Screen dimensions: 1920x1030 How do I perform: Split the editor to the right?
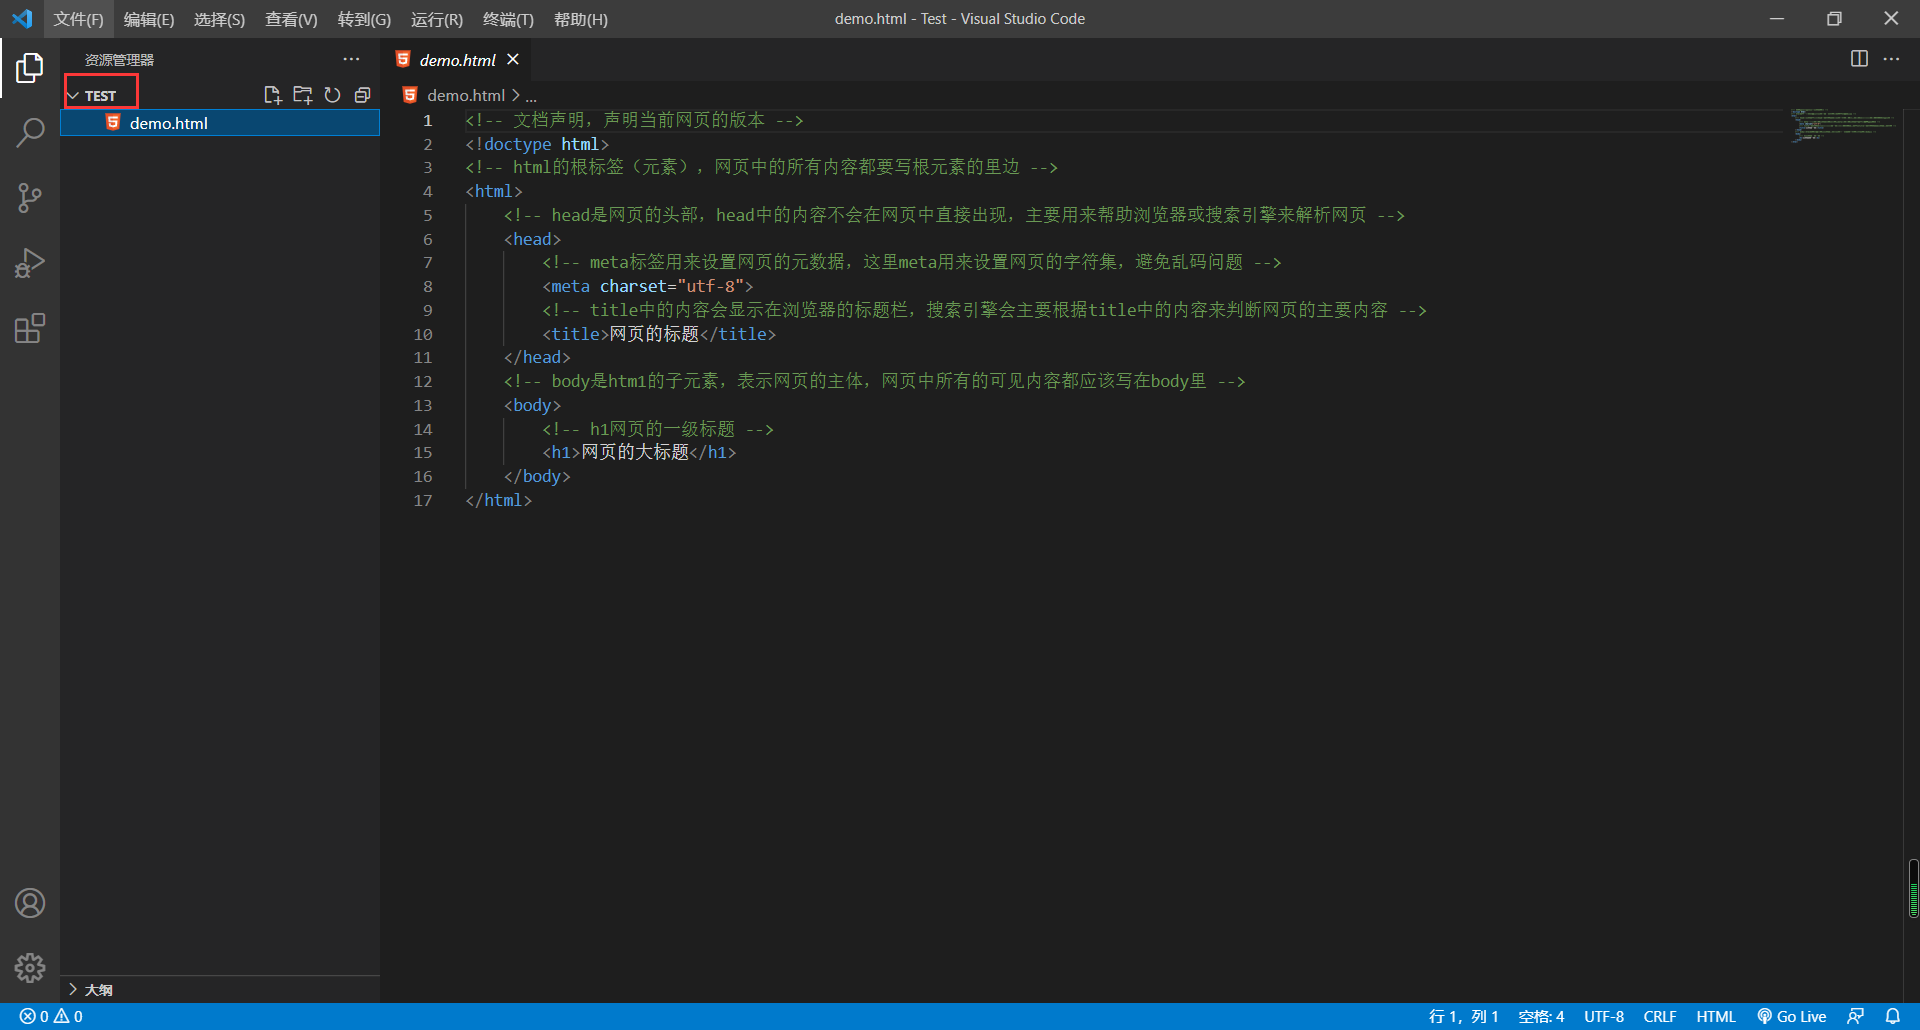(1859, 59)
